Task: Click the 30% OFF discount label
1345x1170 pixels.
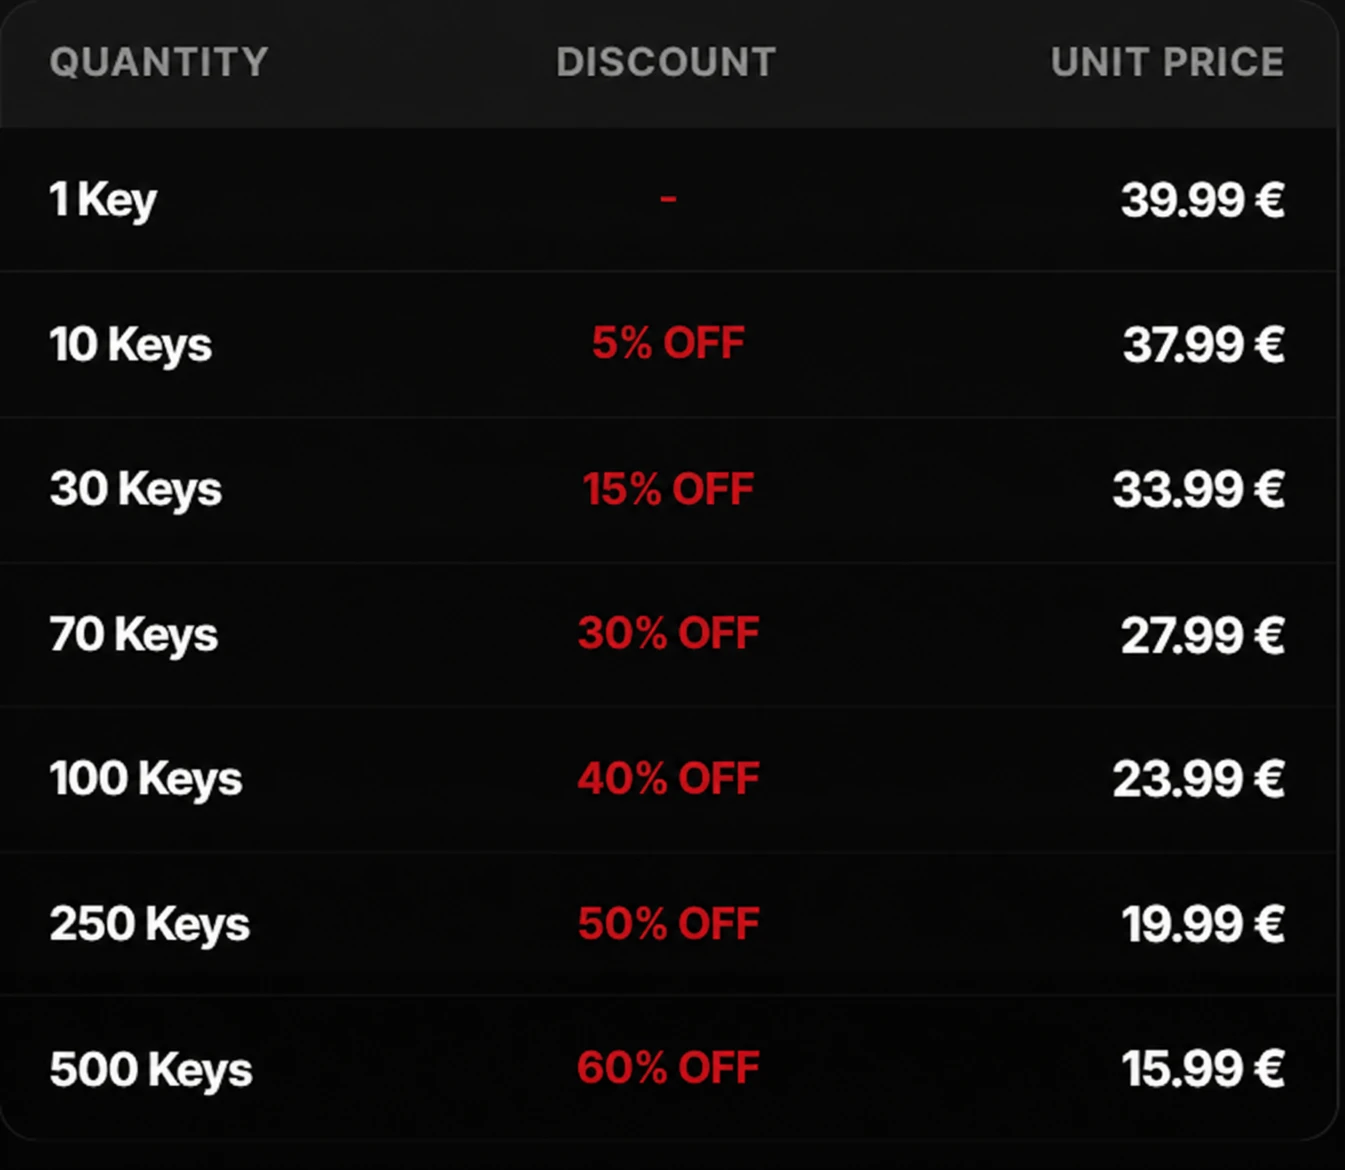Action: (x=668, y=633)
